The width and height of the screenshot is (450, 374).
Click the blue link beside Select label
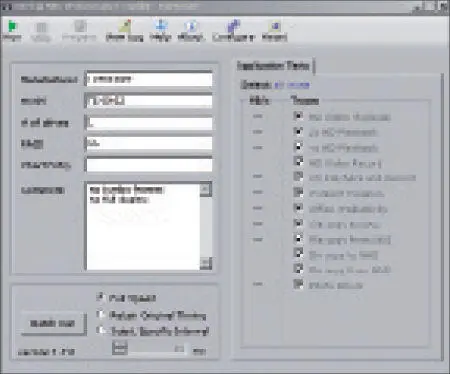pos(292,85)
